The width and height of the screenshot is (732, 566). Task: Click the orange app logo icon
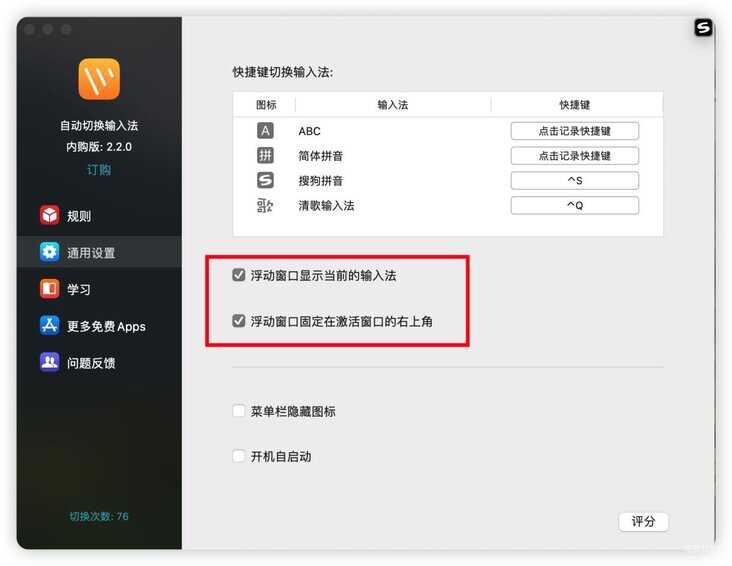99,78
